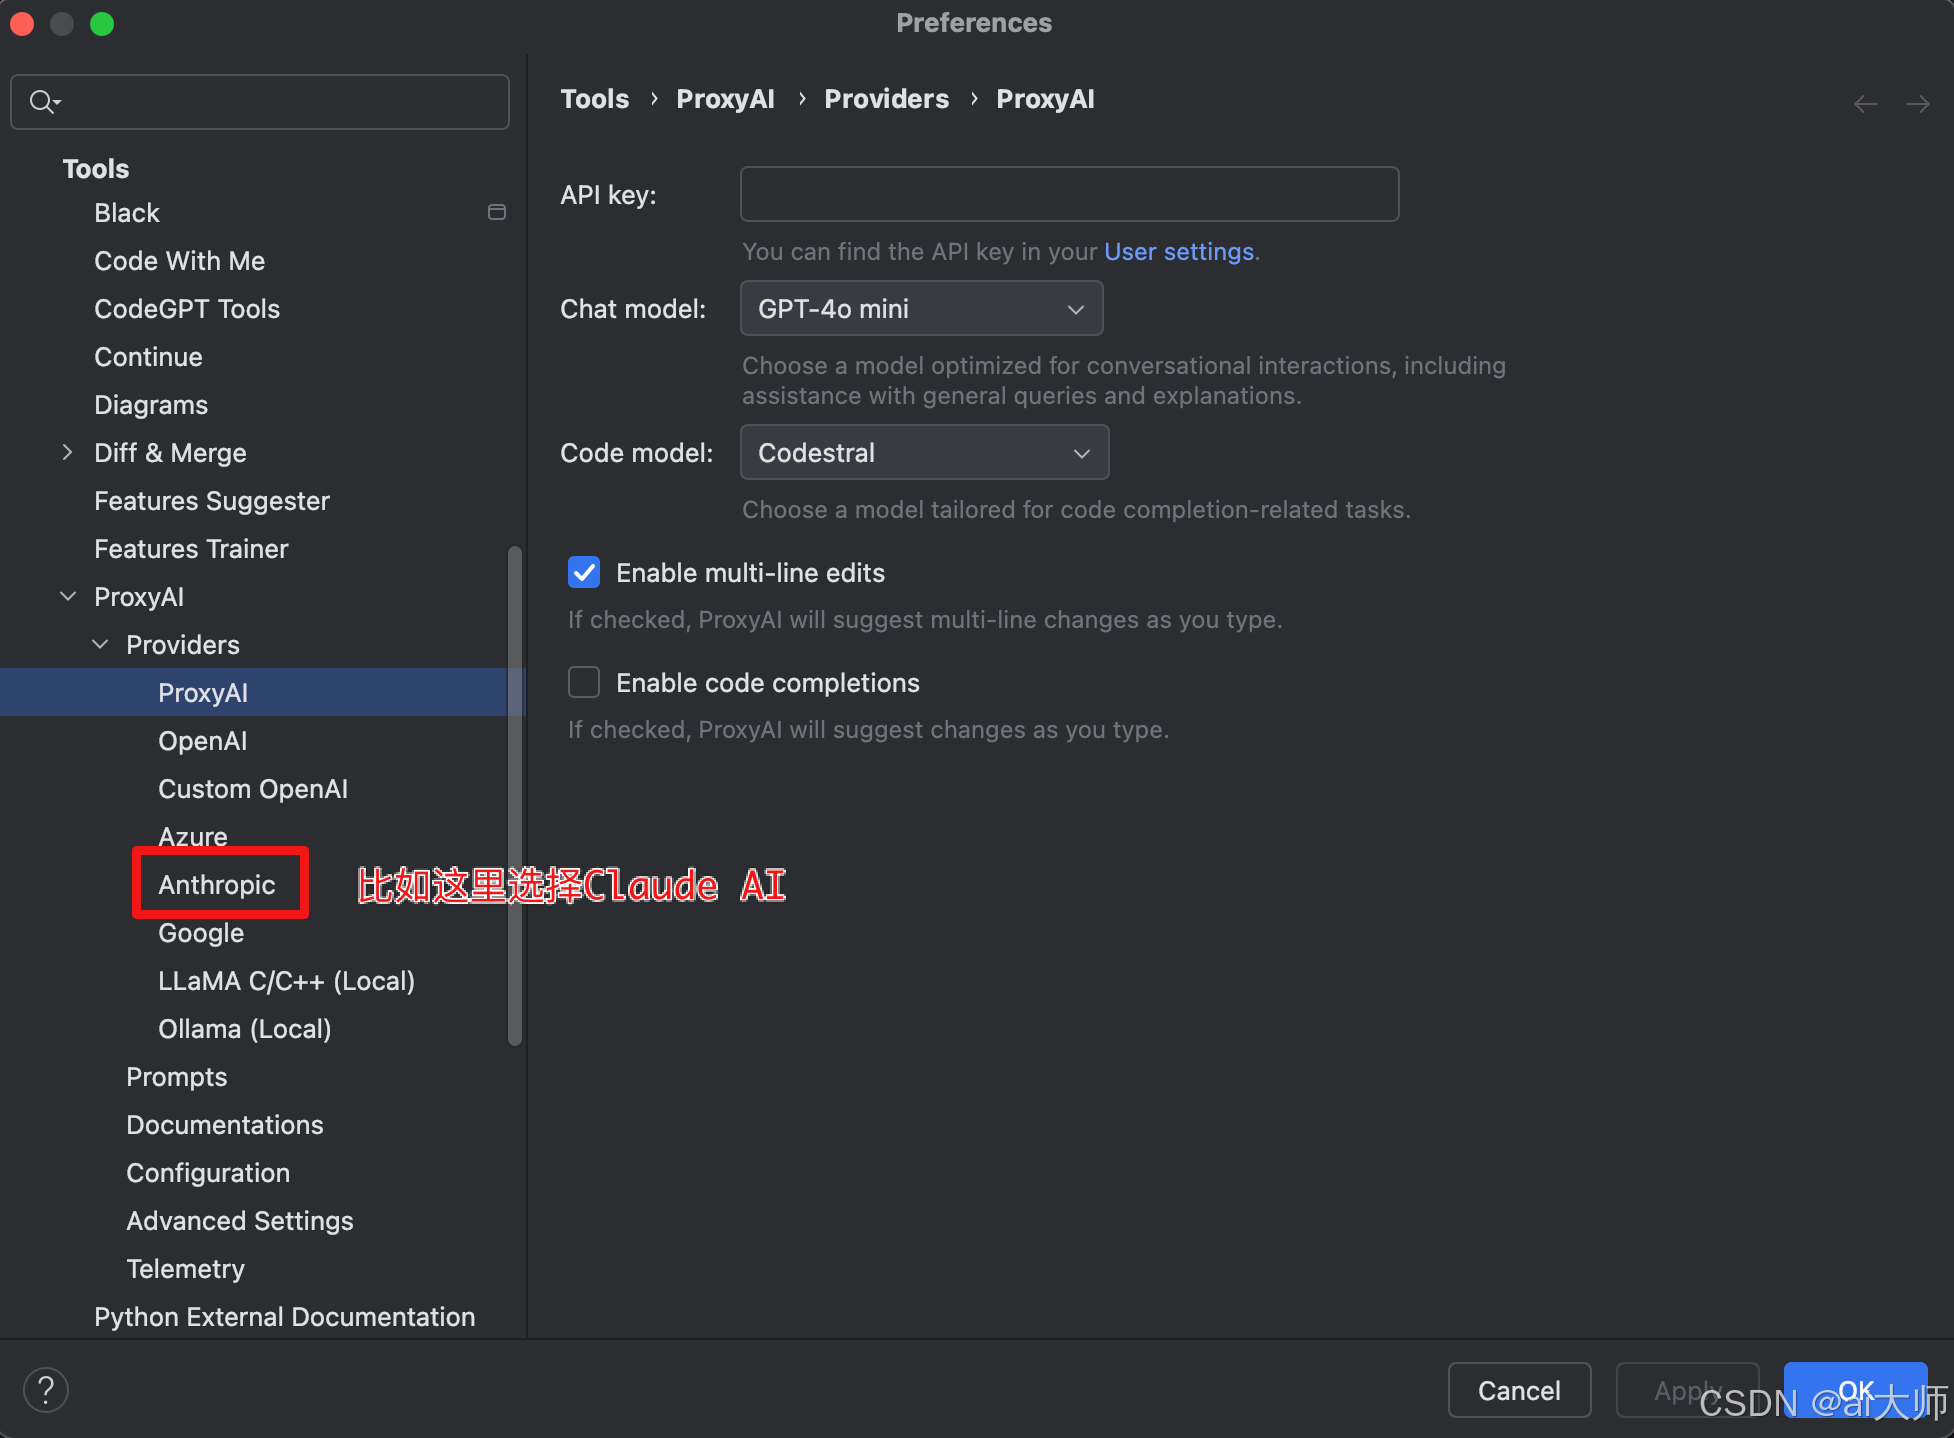This screenshot has height=1438, width=1954.
Task: Collapse the Providers tree node
Action: click(100, 645)
